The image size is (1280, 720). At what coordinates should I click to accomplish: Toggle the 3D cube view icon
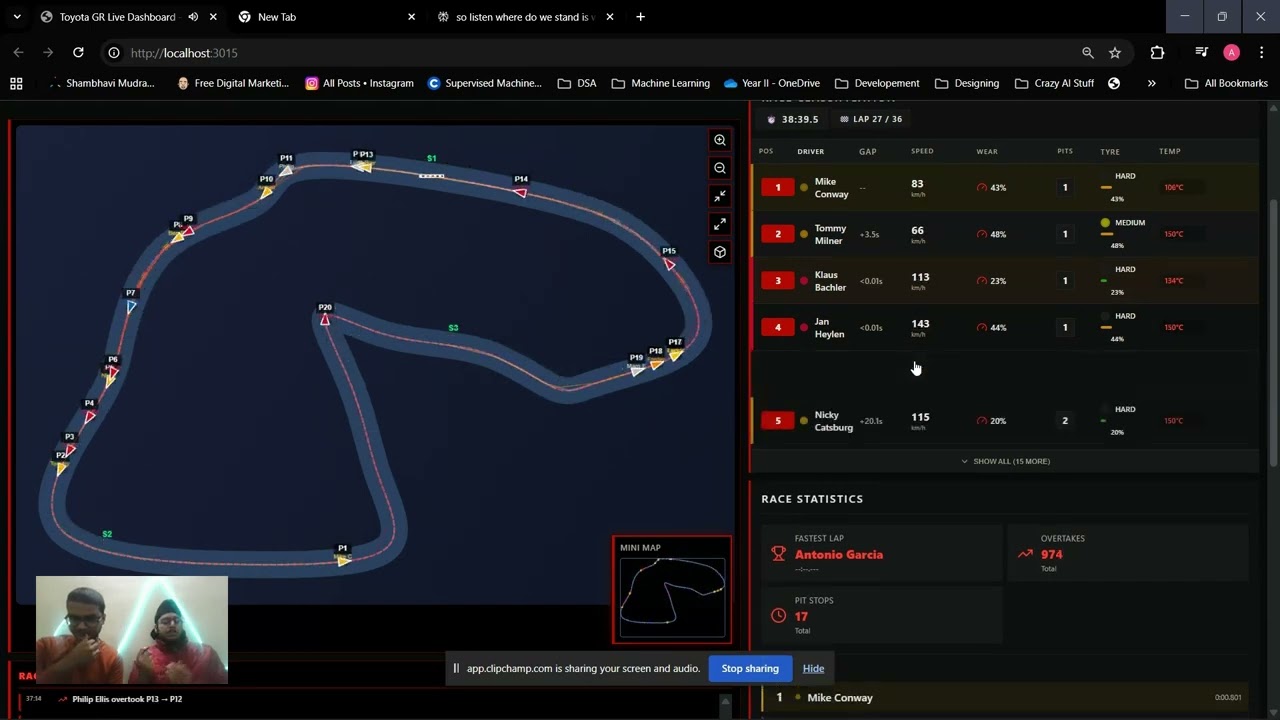pyautogui.click(x=719, y=252)
